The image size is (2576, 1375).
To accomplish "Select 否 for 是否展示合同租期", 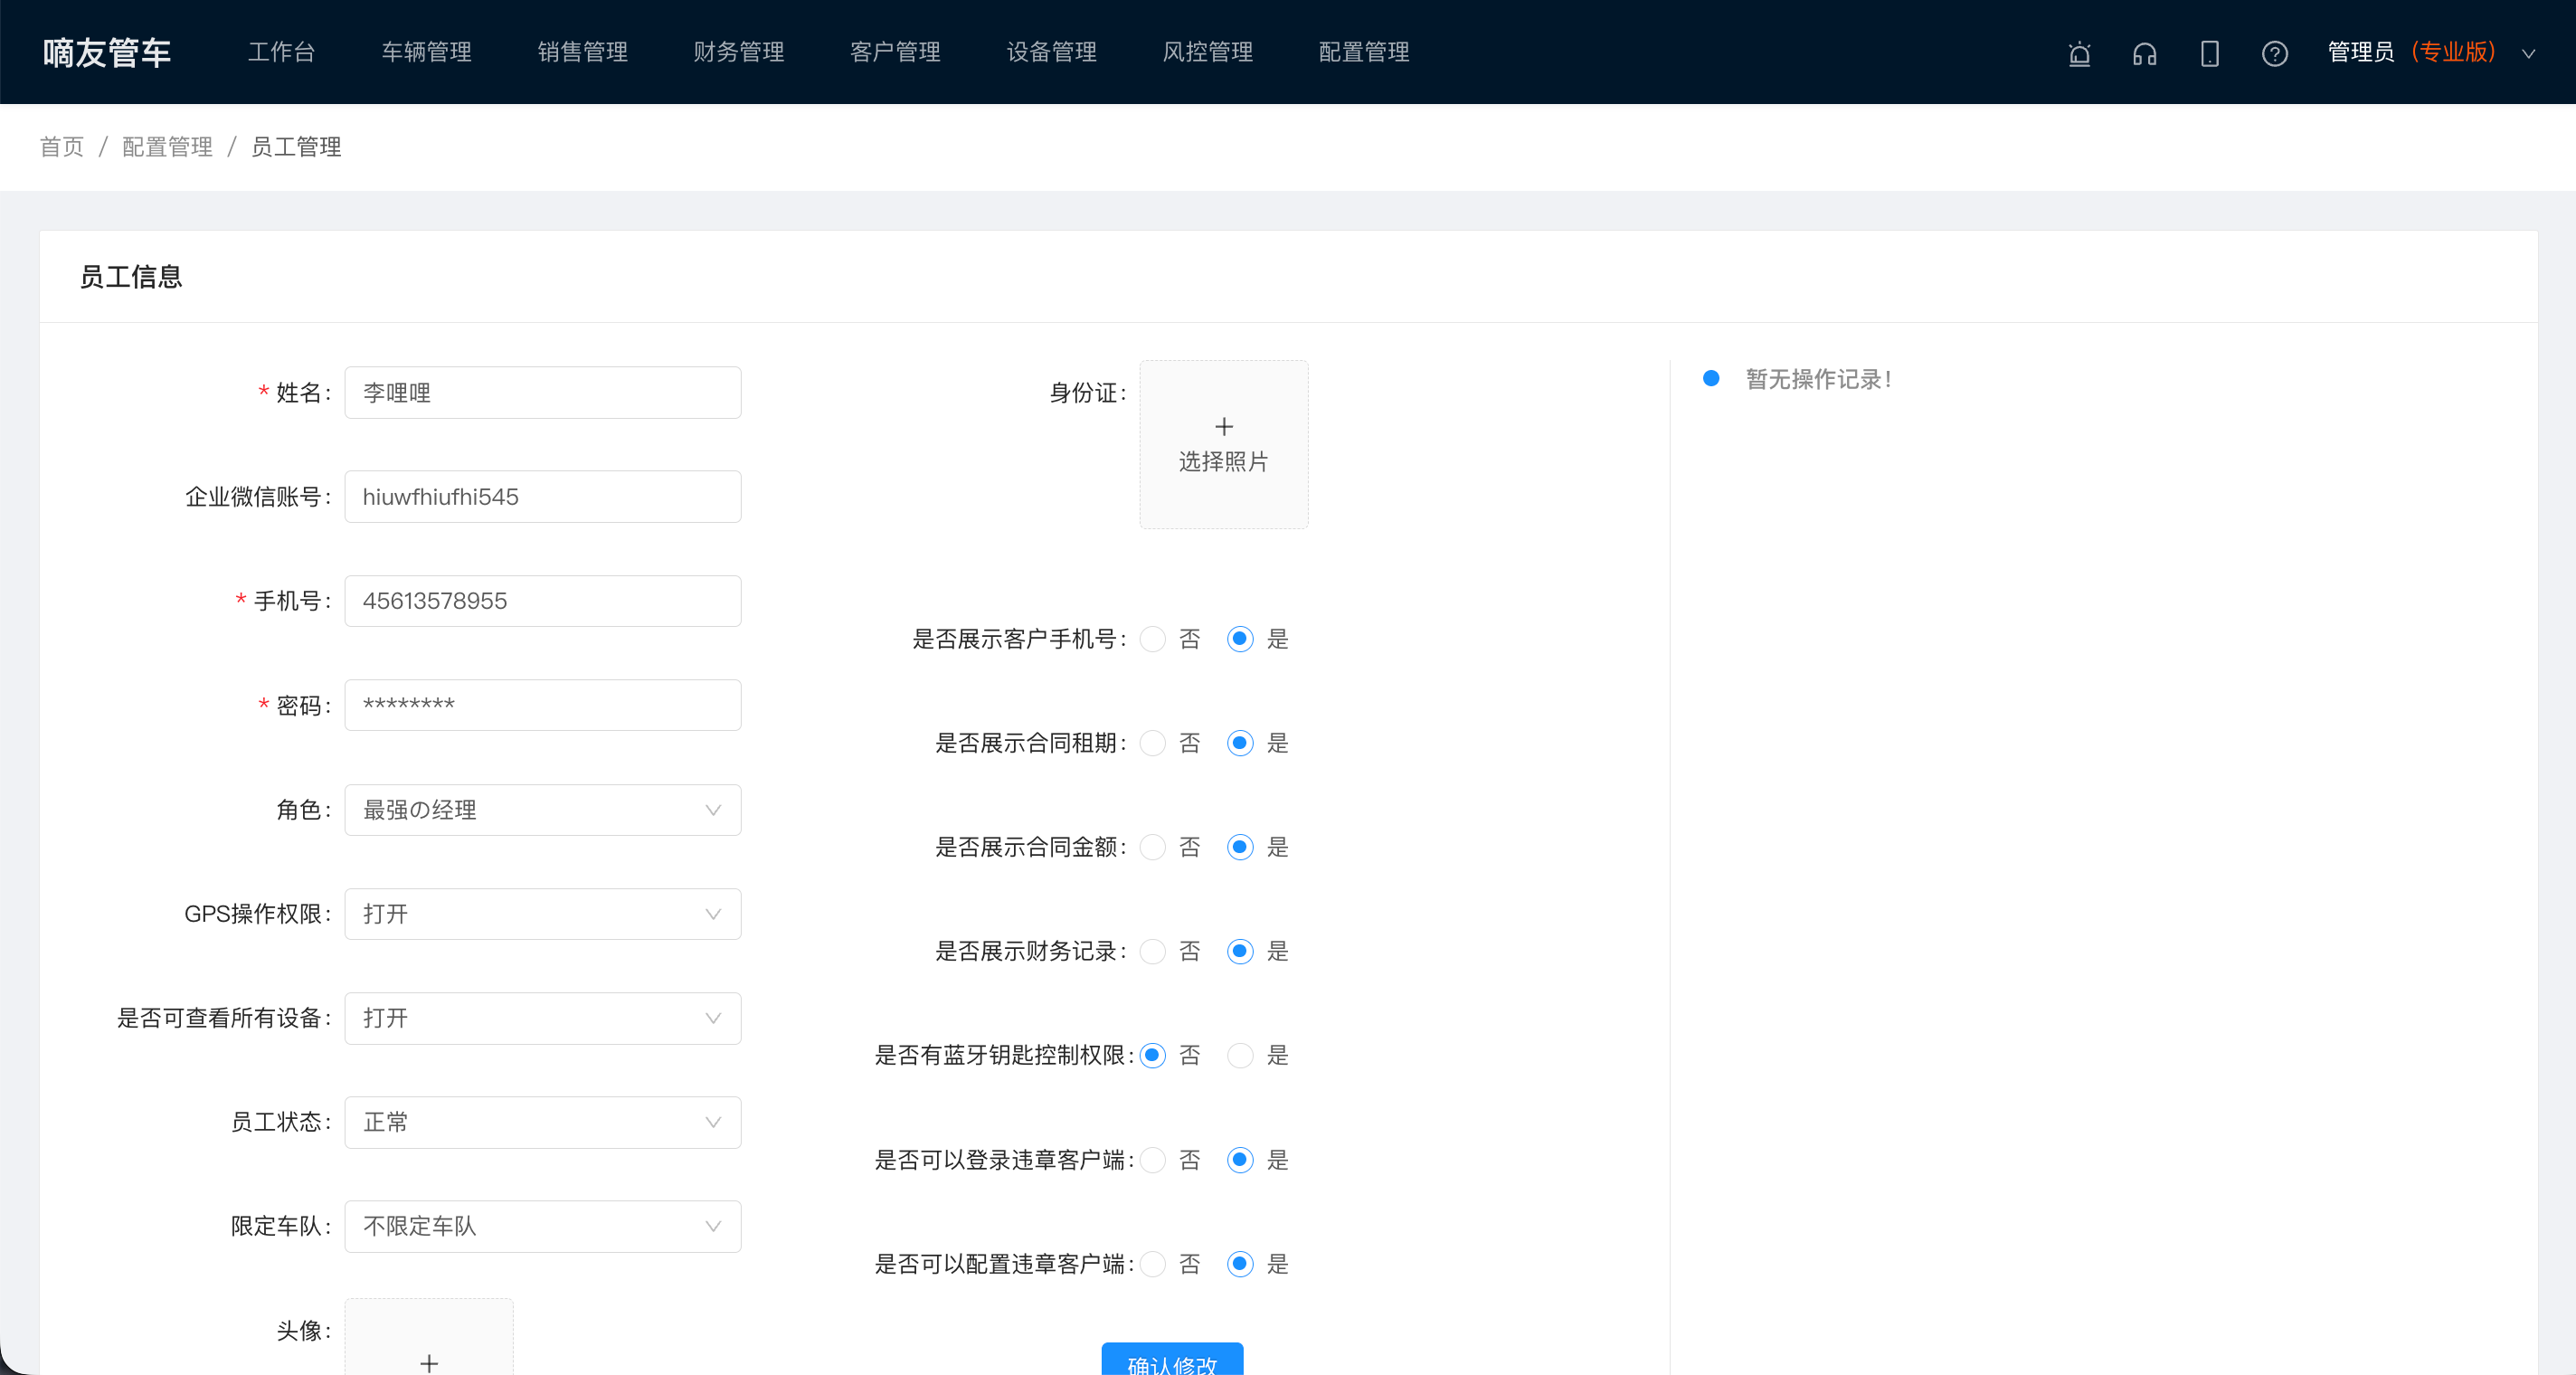I will 1152,743.
